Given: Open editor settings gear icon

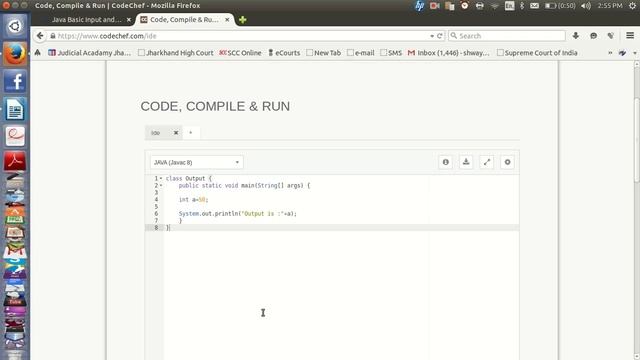Looking at the screenshot, I should [x=507, y=162].
